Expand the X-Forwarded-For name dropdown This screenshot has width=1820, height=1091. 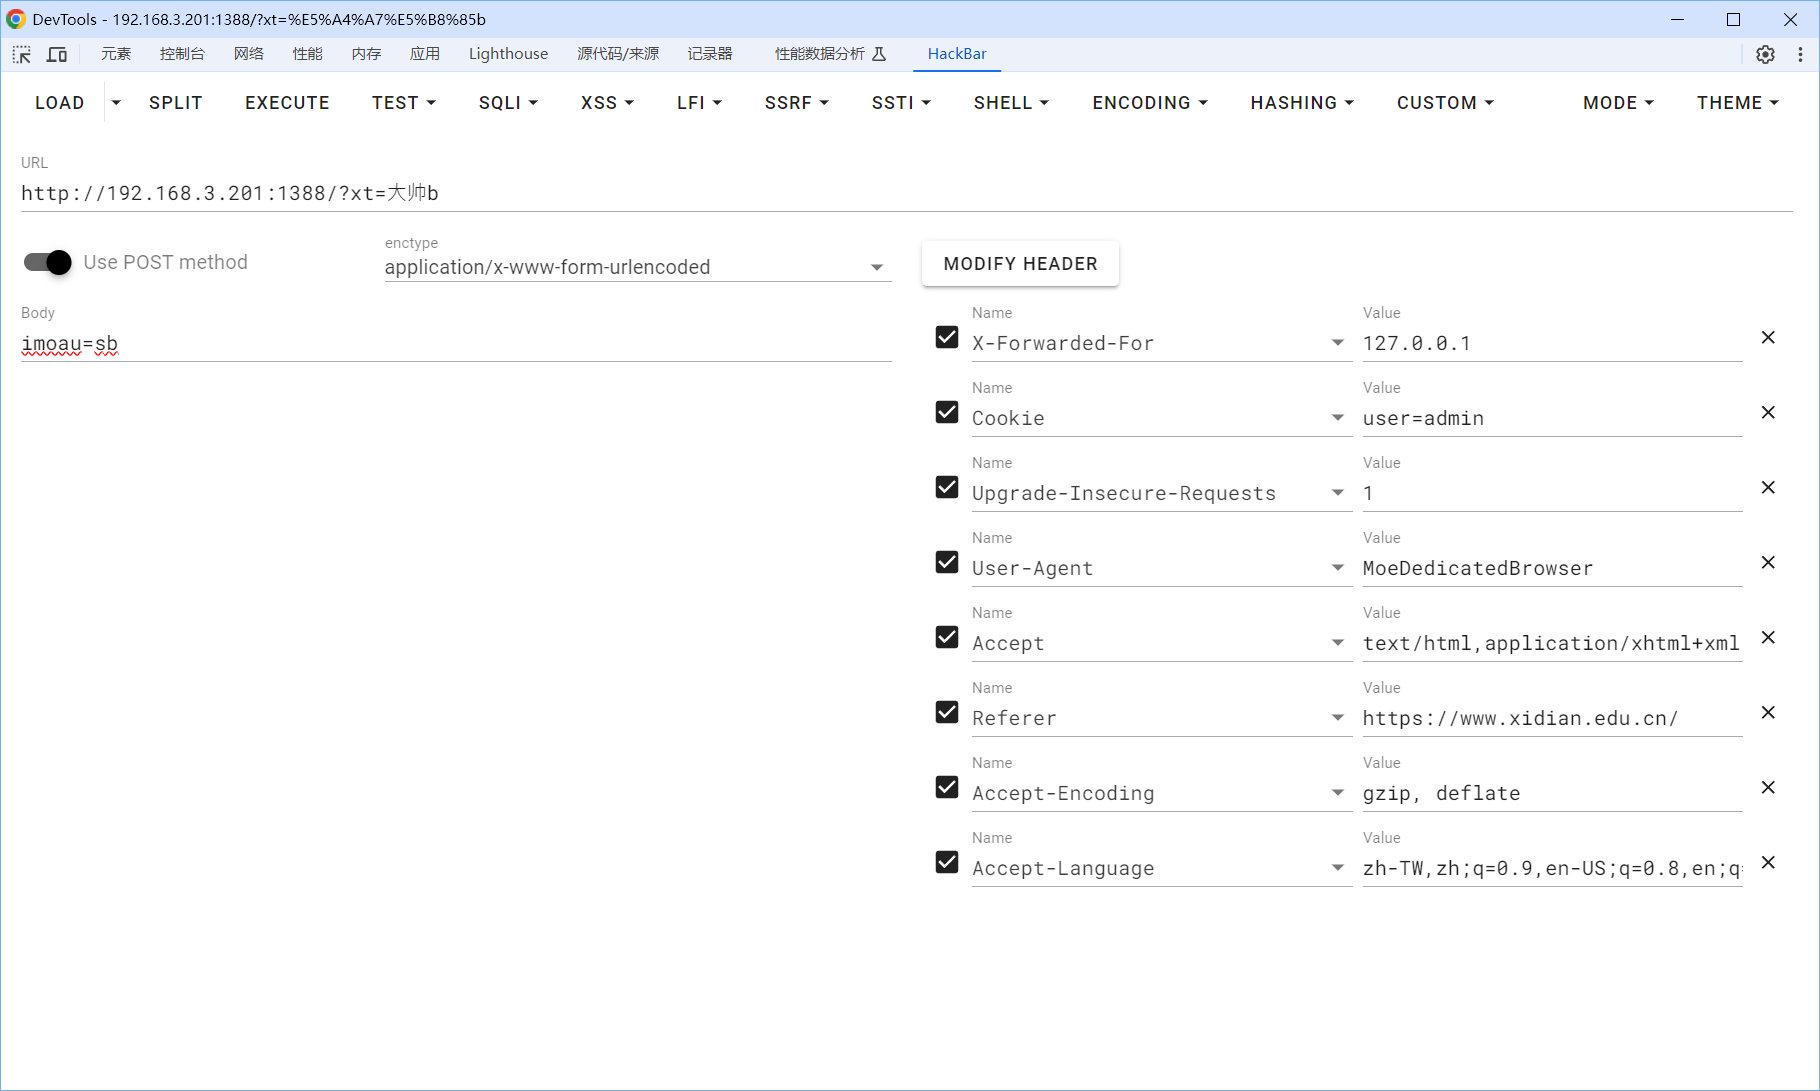pos(1338,343)
